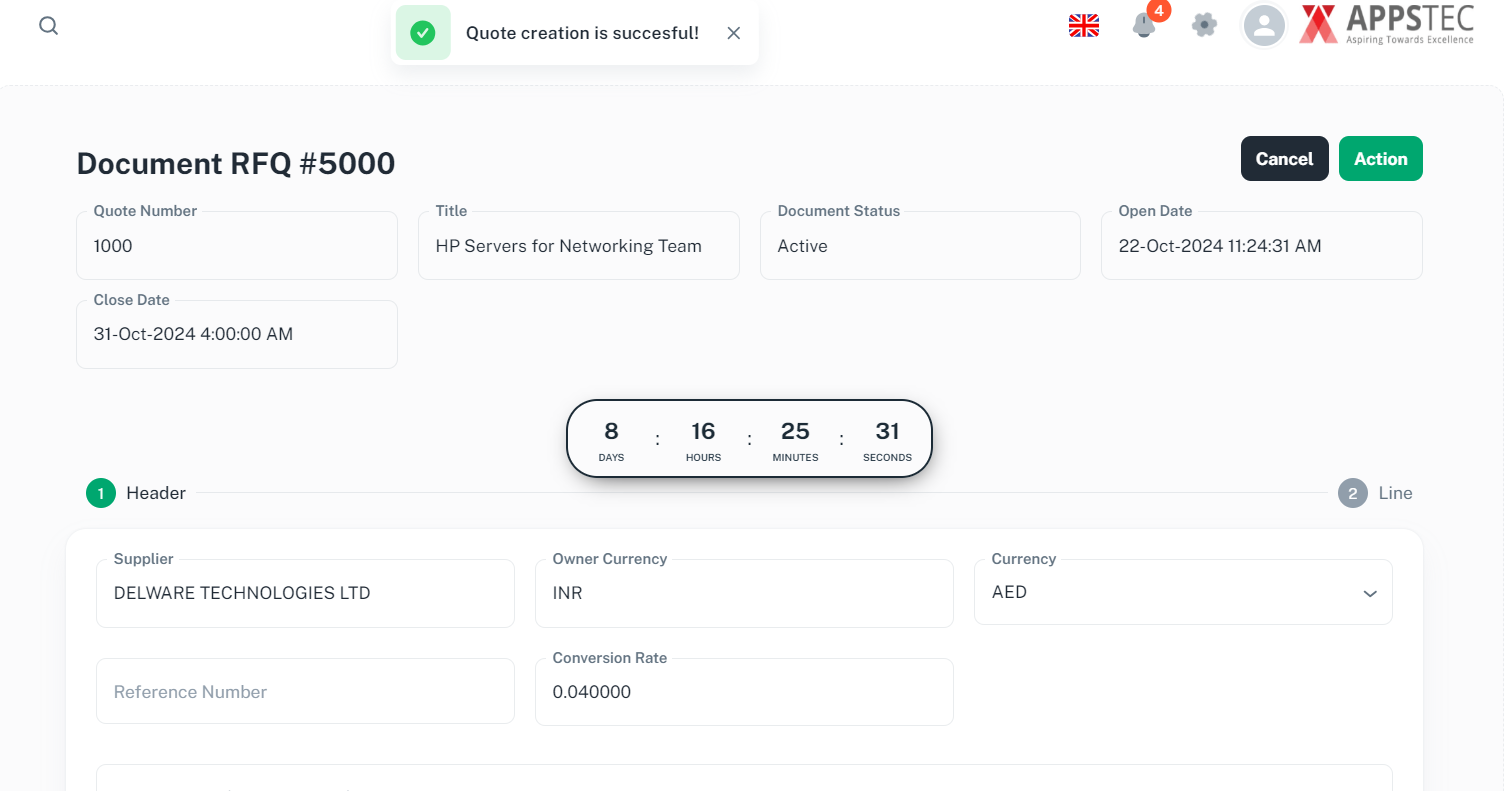Open the green Action button
The width and height of the screenshot is (1510, 791).
point(1380,159)
